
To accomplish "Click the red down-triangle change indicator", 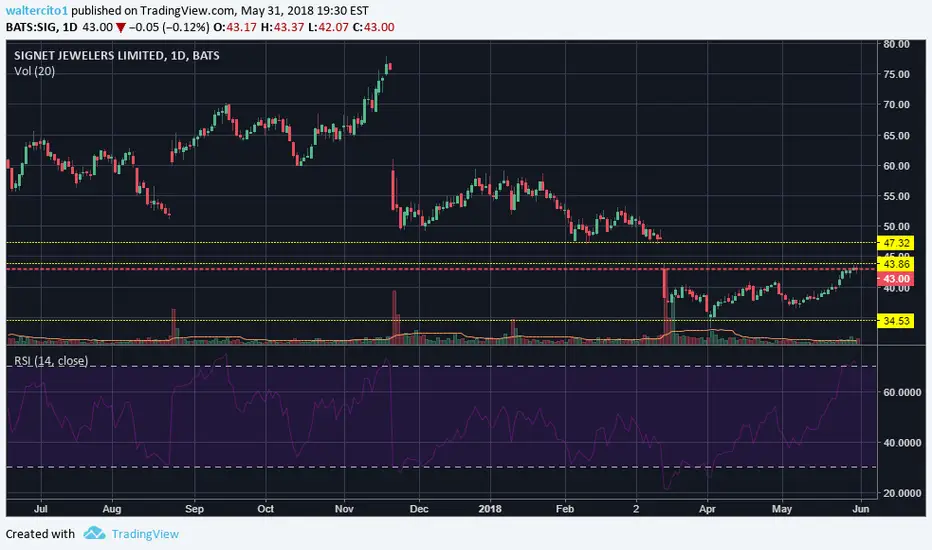I will [121, 27].
